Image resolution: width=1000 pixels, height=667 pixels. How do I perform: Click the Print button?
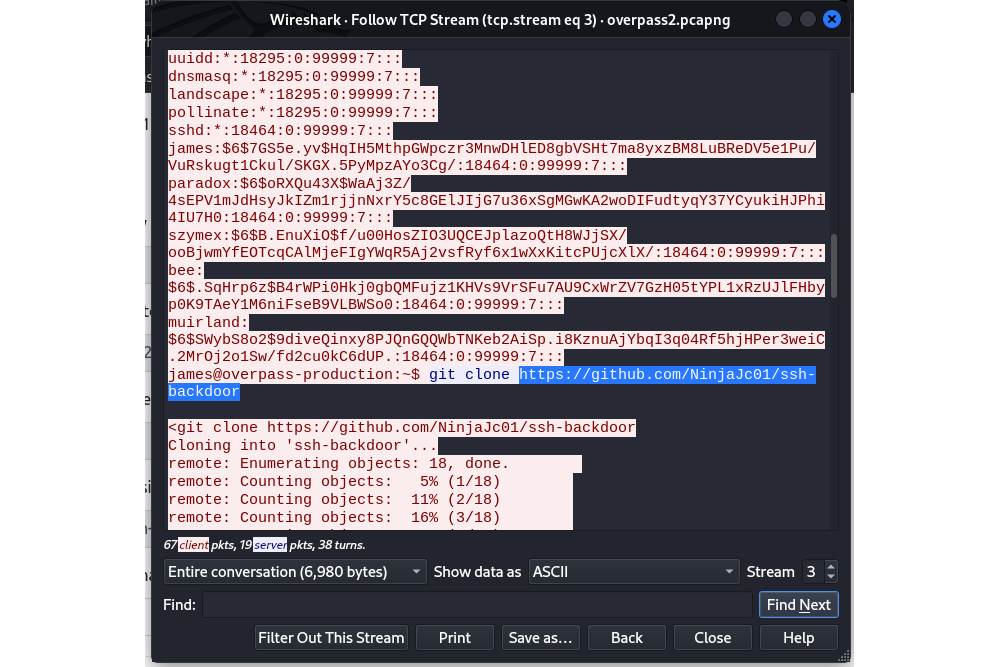[x=455, y=638]
